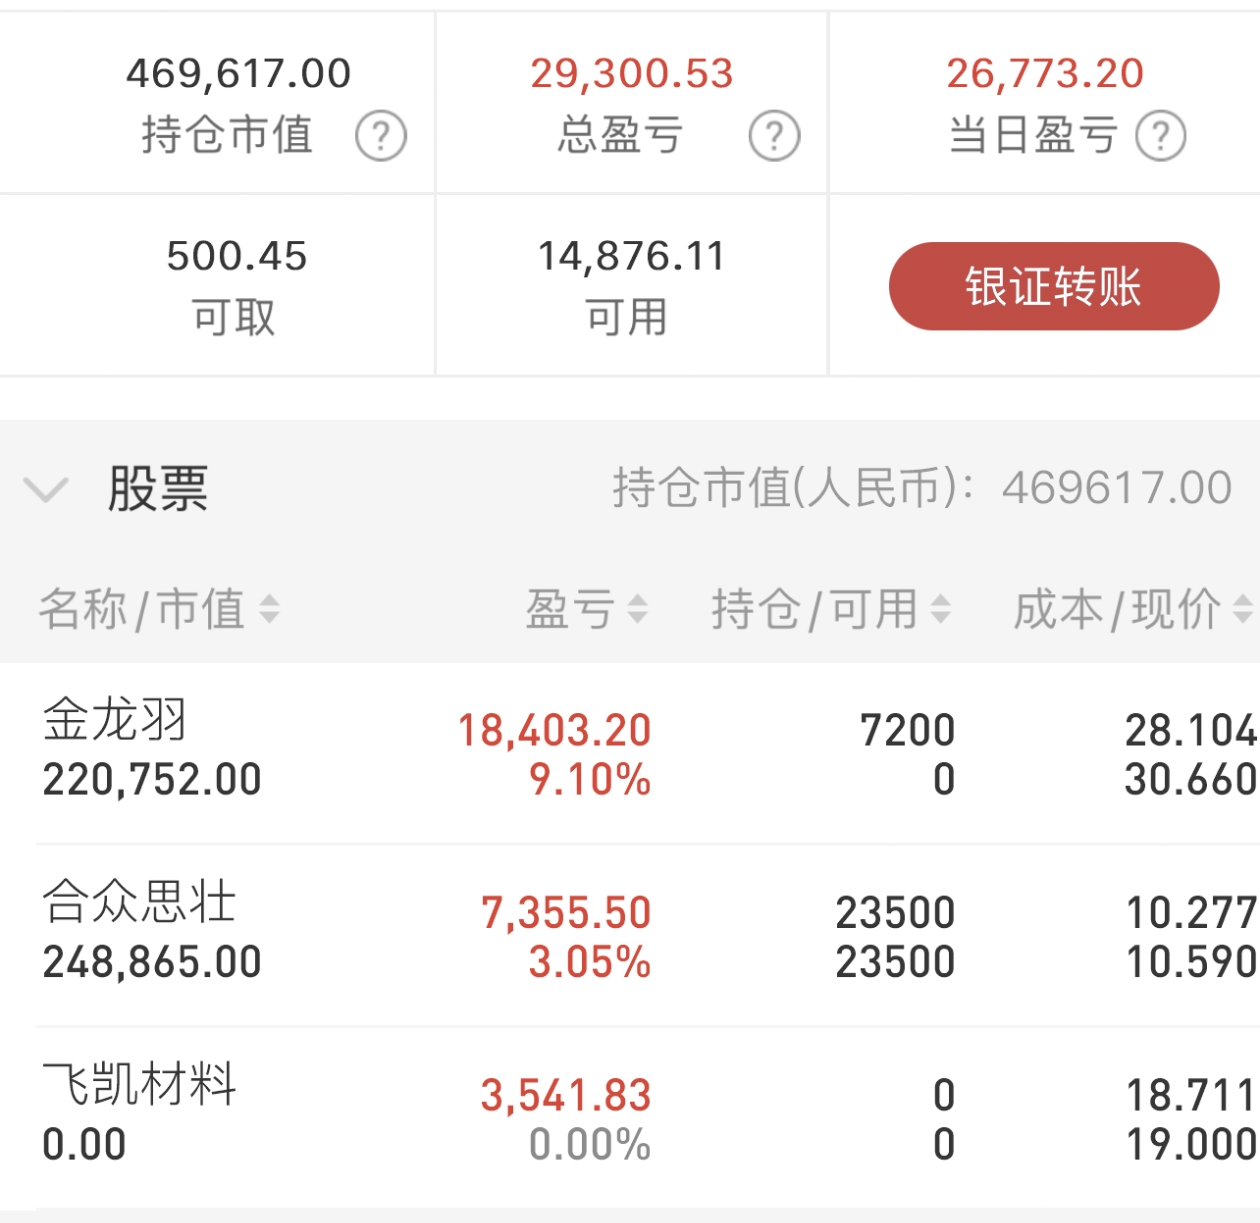The height and width of the screenshot is (1223, 1260).
Task: Click sort arrows next to 盈亏
Action: (x=637, y=609)
